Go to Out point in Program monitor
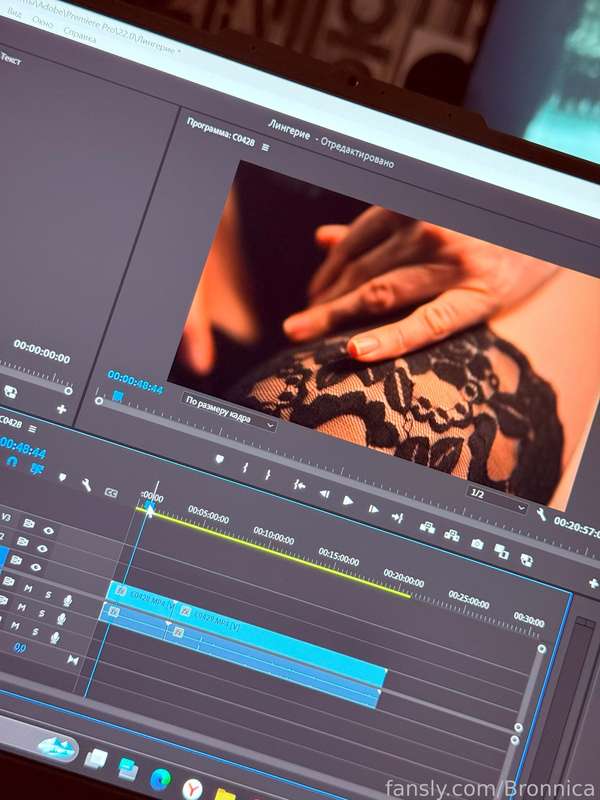This screenshot has width=600, height=800. click(x=397, y=517)
